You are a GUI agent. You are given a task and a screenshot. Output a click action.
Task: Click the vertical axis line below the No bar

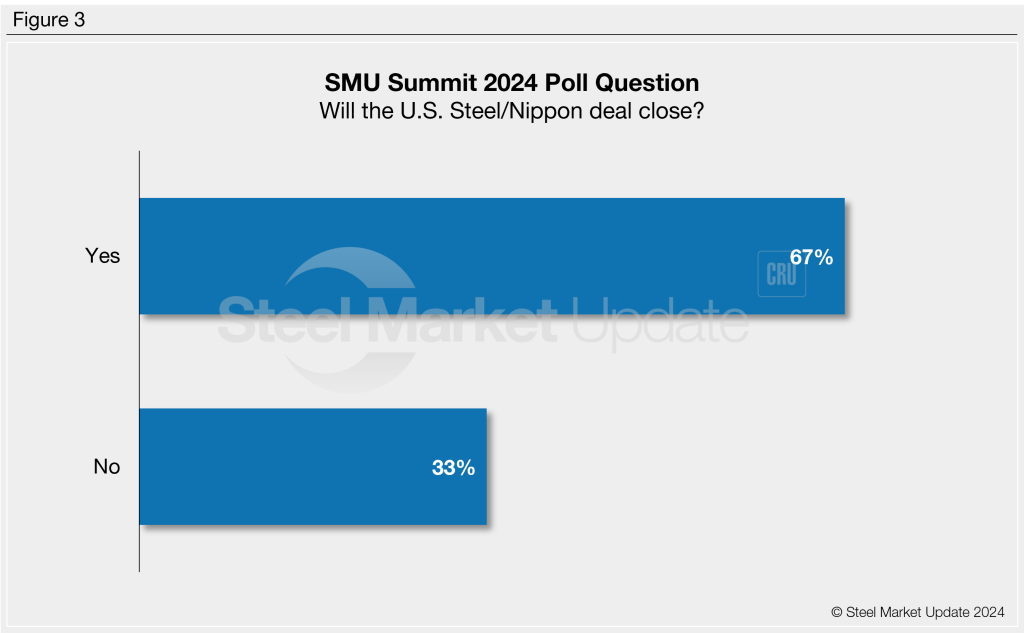coord(139,550)
